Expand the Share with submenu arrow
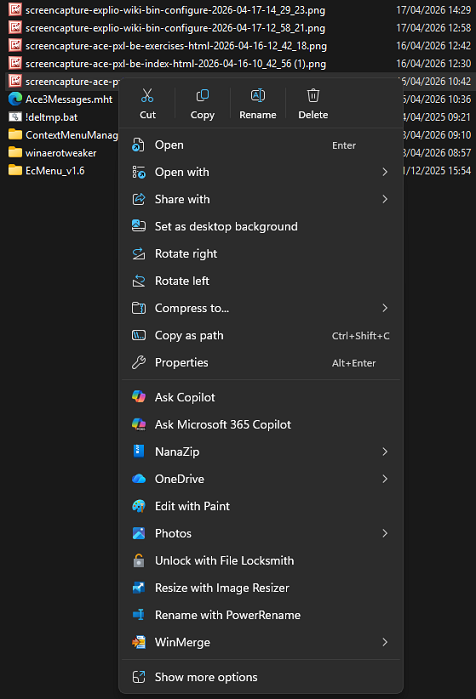The image size is (476, 699). tap(385, 199)
